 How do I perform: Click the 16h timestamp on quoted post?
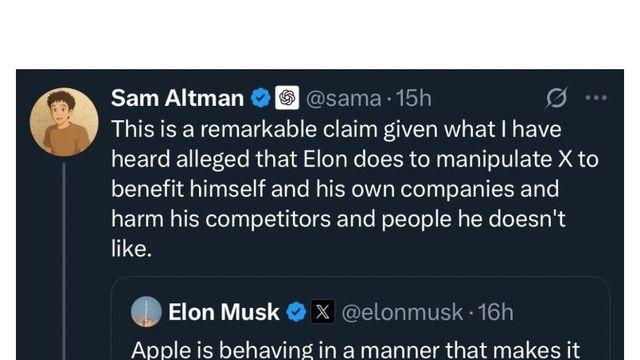(x=496, y=312)
